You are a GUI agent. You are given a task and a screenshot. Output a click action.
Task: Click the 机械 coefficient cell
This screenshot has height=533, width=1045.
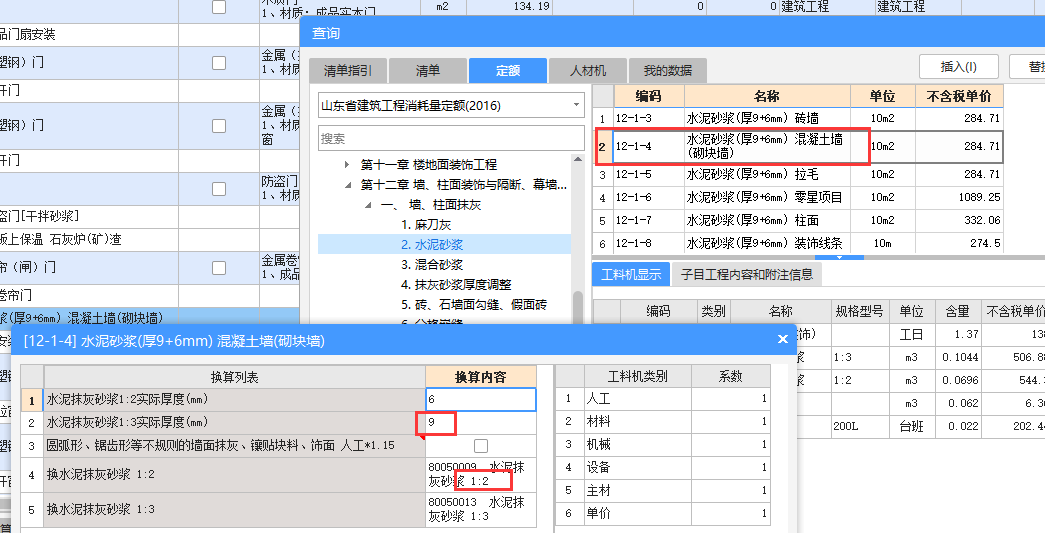click(730, 444)
